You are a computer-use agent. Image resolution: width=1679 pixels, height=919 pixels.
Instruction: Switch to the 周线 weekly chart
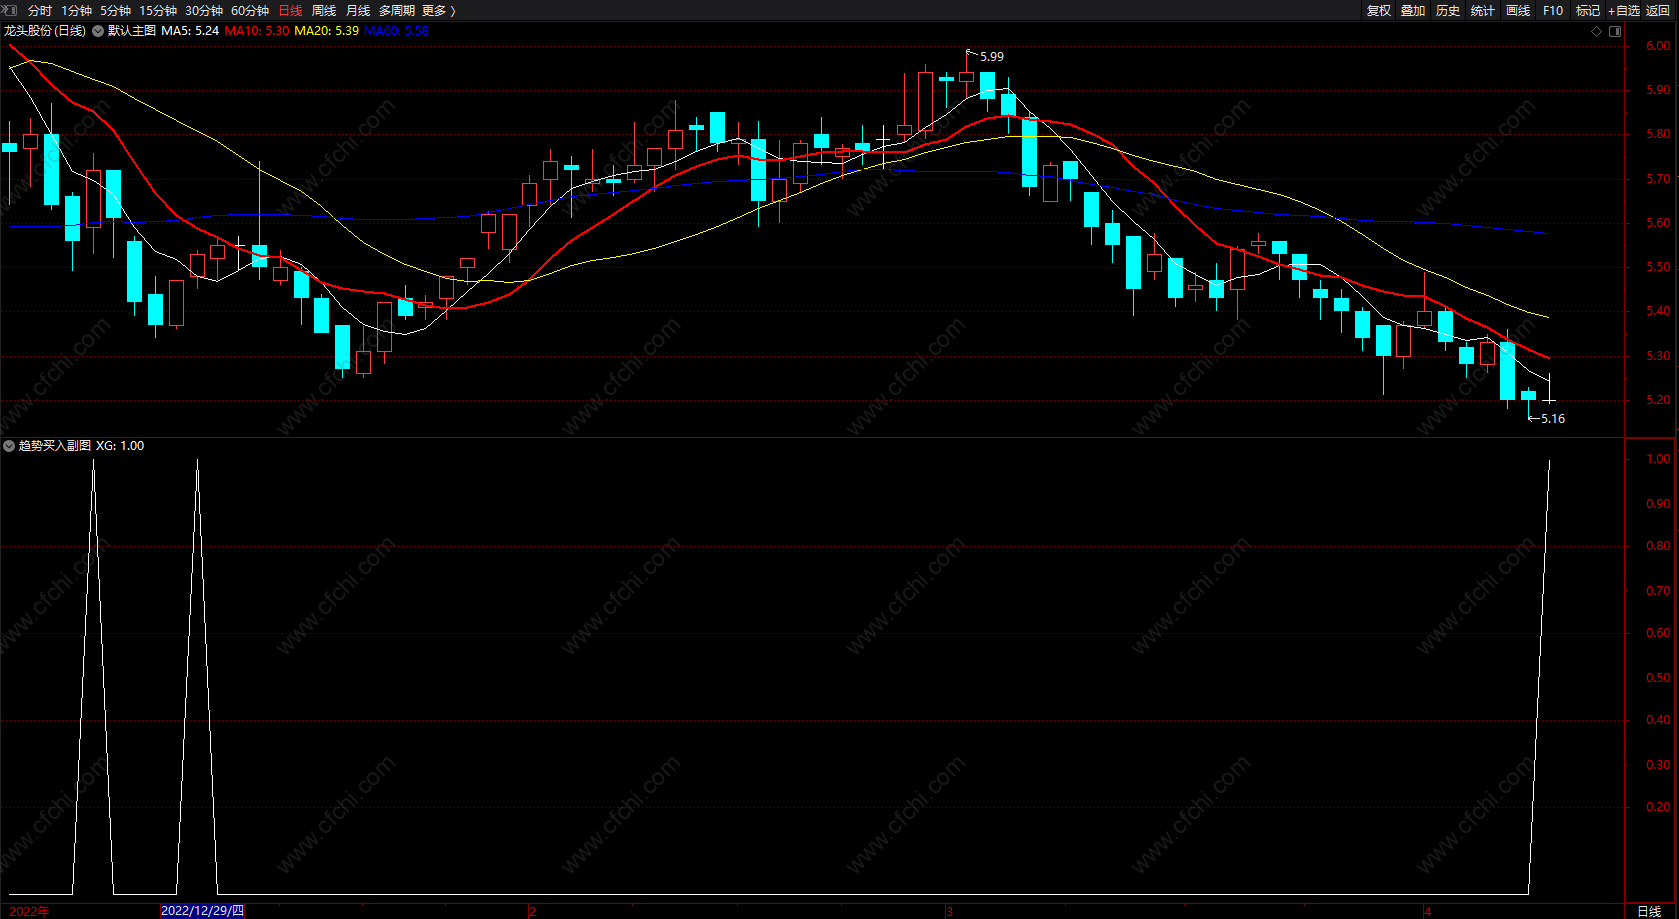[324, 11]
